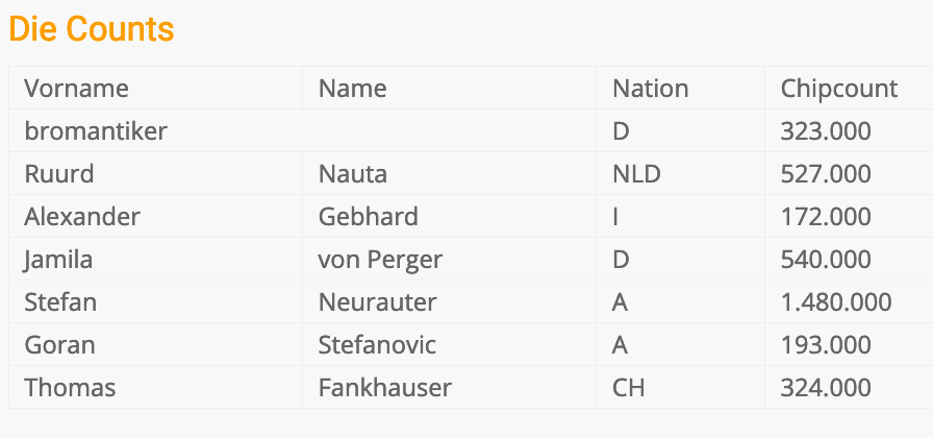Select the 172.000 chipcount cell
The height and width of the screenshot is (438, 933).
coord(825,217)
